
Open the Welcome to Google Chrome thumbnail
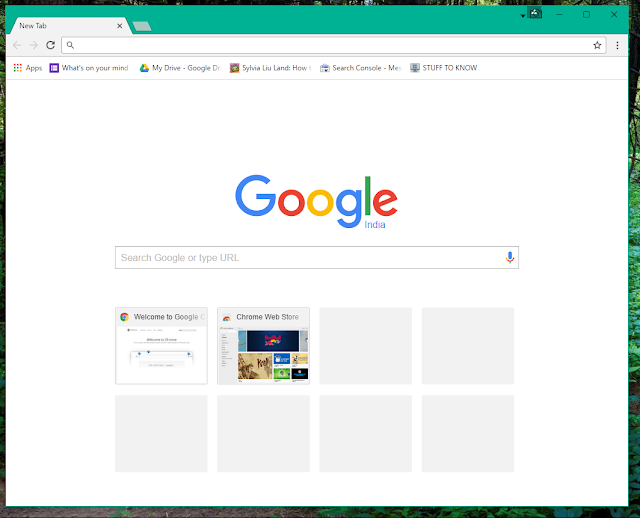[161, 346]
